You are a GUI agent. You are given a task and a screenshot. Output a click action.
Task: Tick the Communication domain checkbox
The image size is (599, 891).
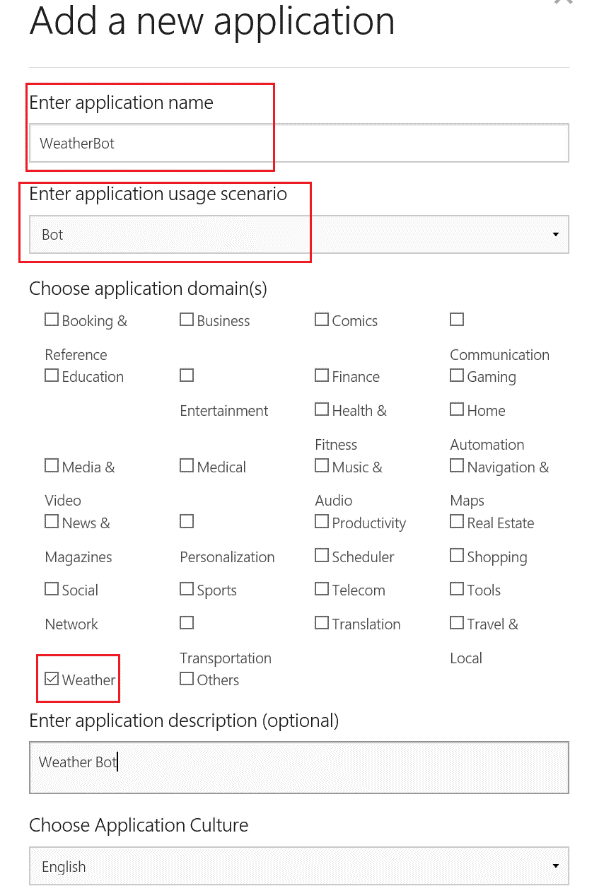pos(457,319)
